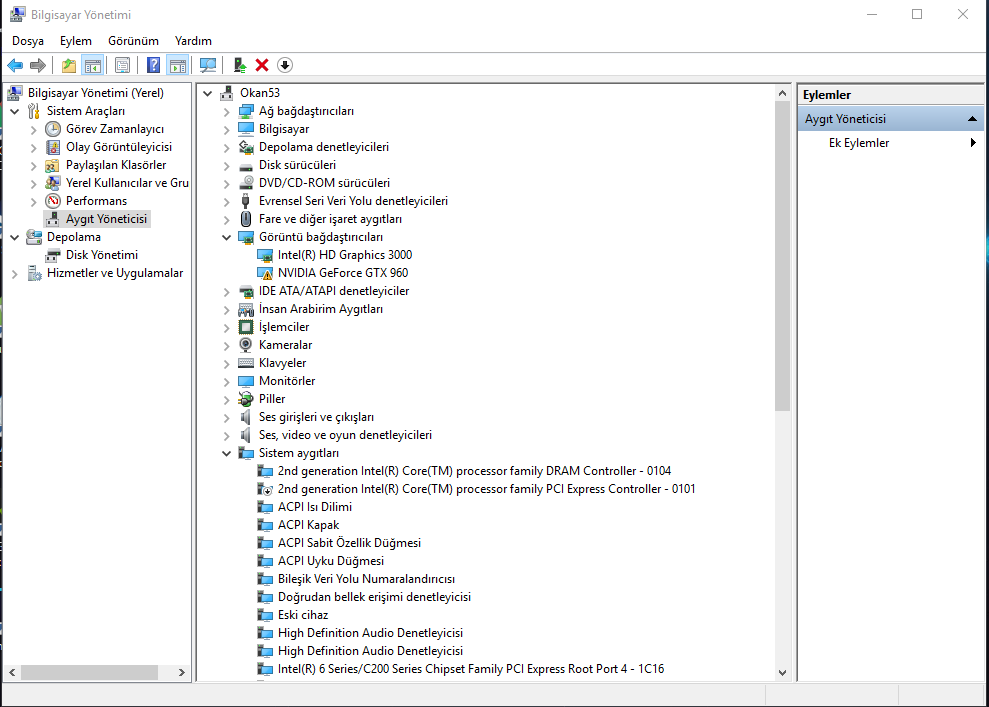Select the ACPI Kapak device
989x707 pixels.
(x=308, y=525)
